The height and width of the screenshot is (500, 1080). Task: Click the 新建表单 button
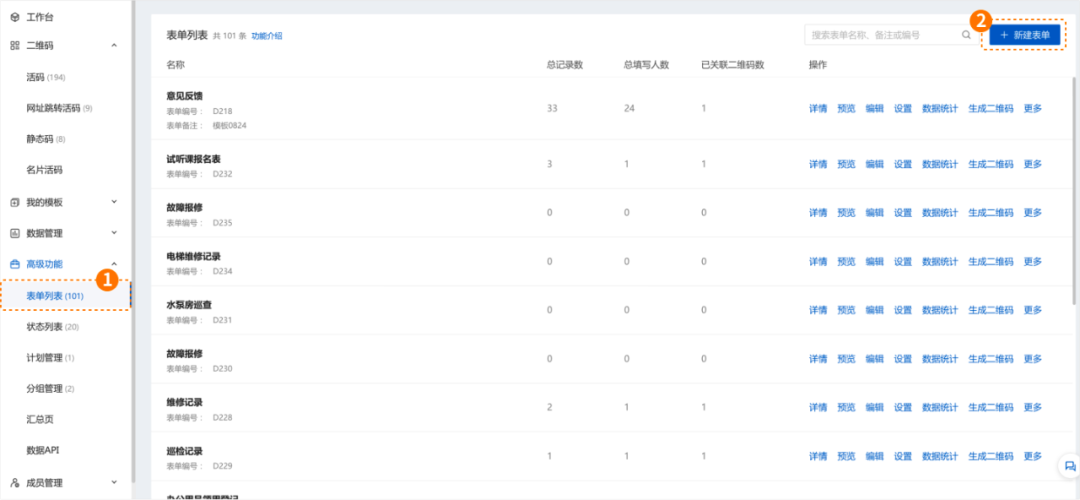tap(1024, 34)
